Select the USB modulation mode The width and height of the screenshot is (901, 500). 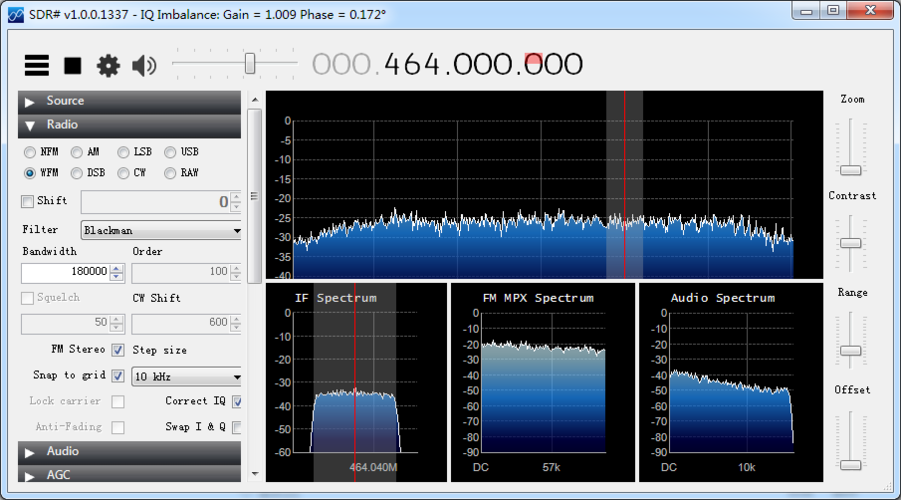(x=170, y=152)
